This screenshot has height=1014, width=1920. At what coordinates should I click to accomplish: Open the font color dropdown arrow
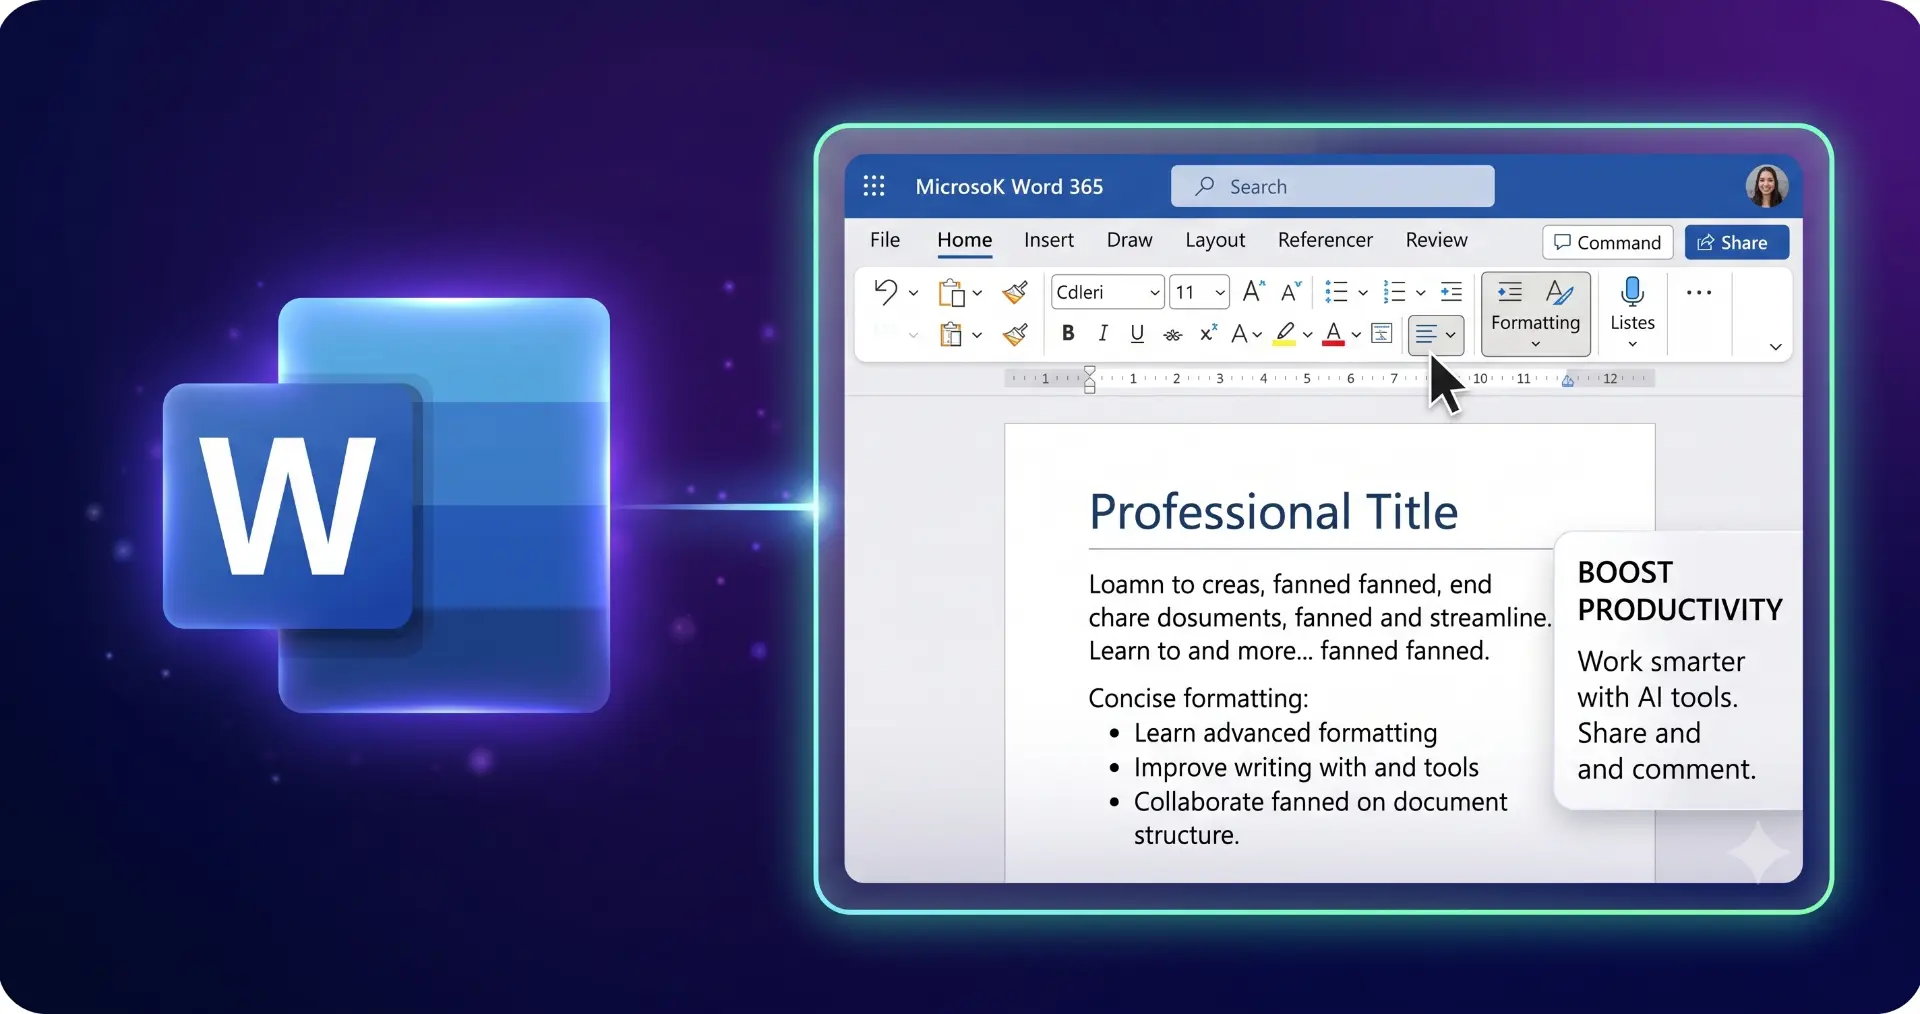point(1356,335)
